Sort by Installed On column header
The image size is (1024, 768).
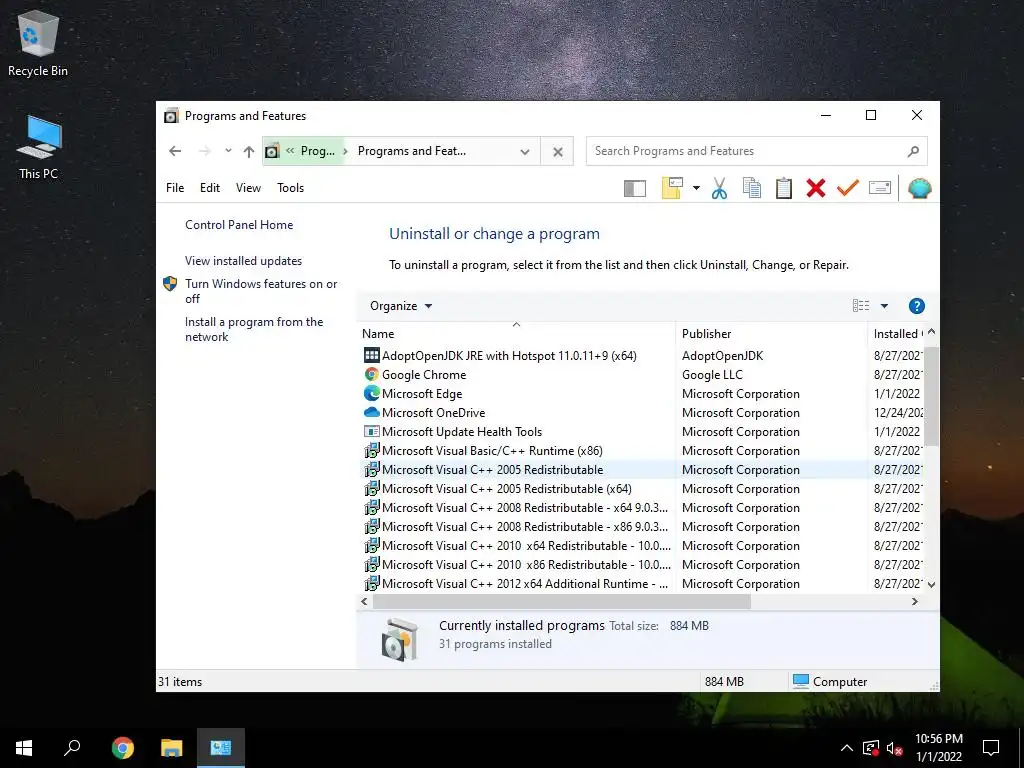[x=897, y=333]
